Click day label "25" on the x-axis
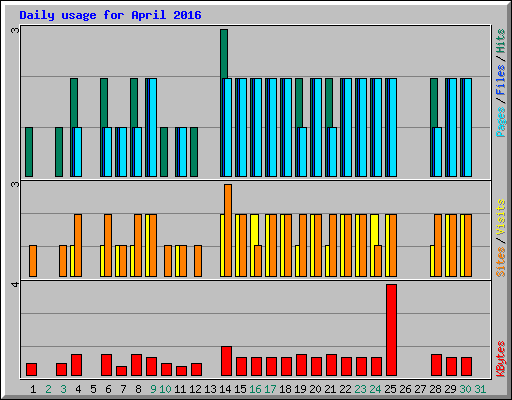The width and height of the screenshot is (512, 400). [x=390, y=389]
